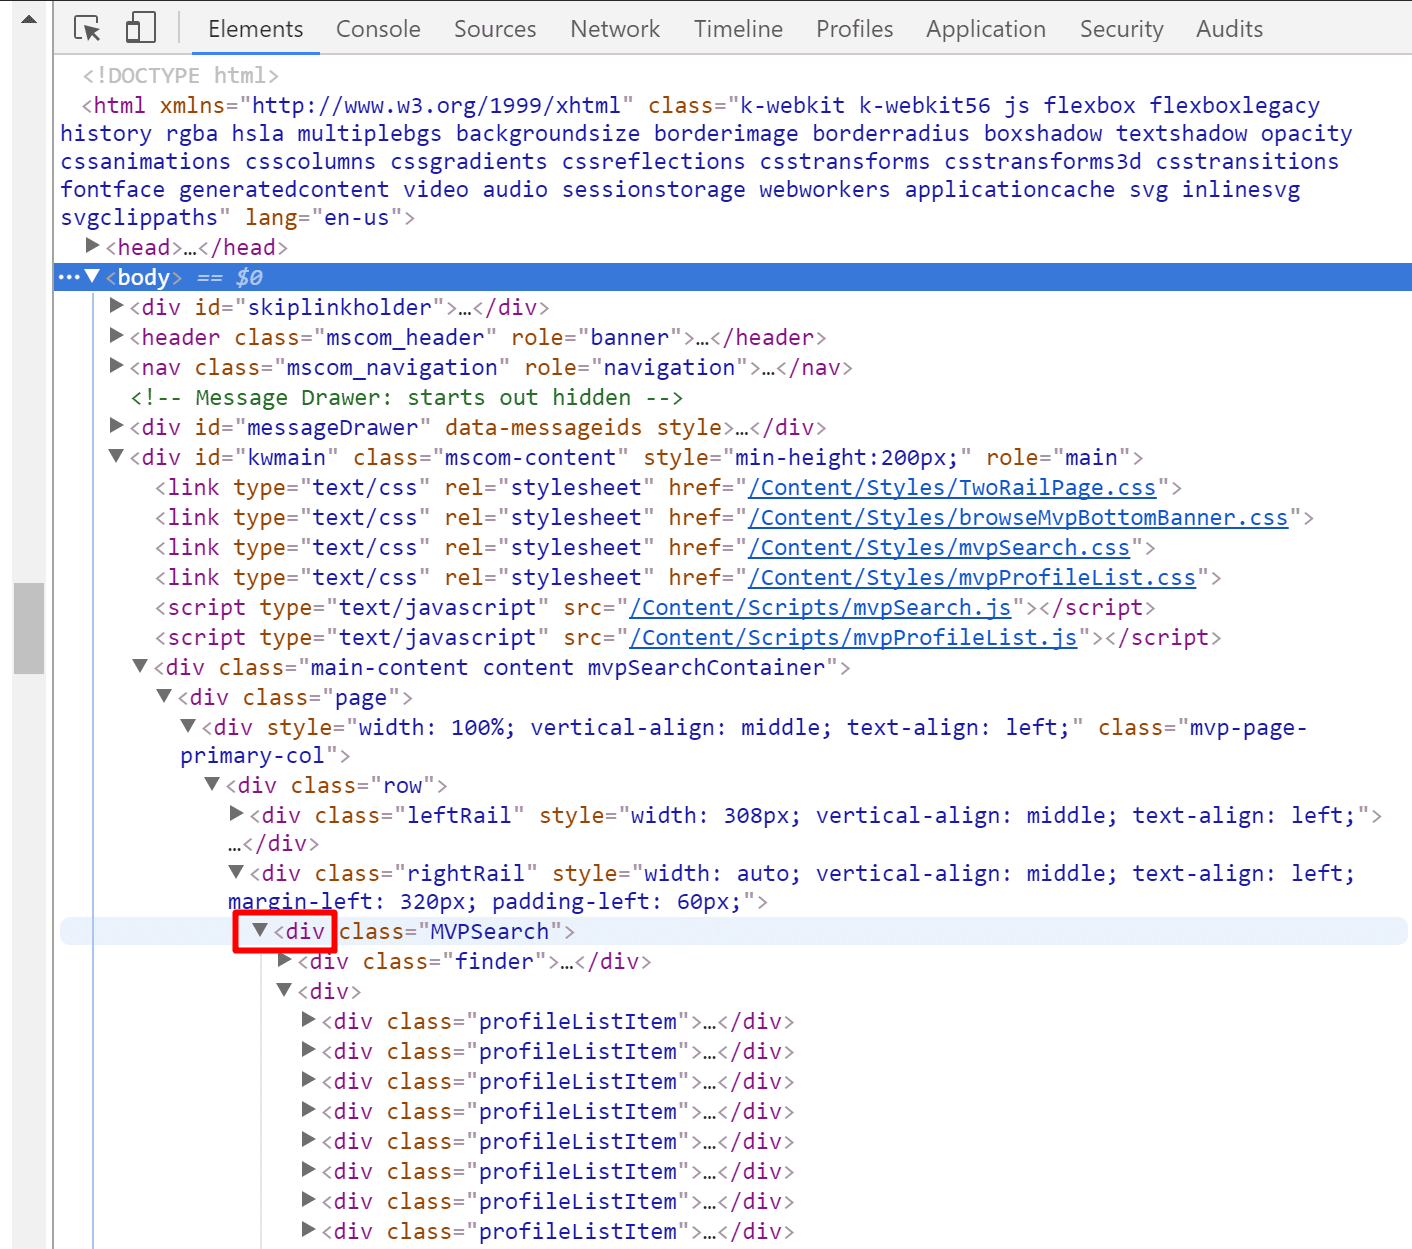Select the "main-content content mvpSearchContainer" class value

pyautogui.click(x=568, y=668)
